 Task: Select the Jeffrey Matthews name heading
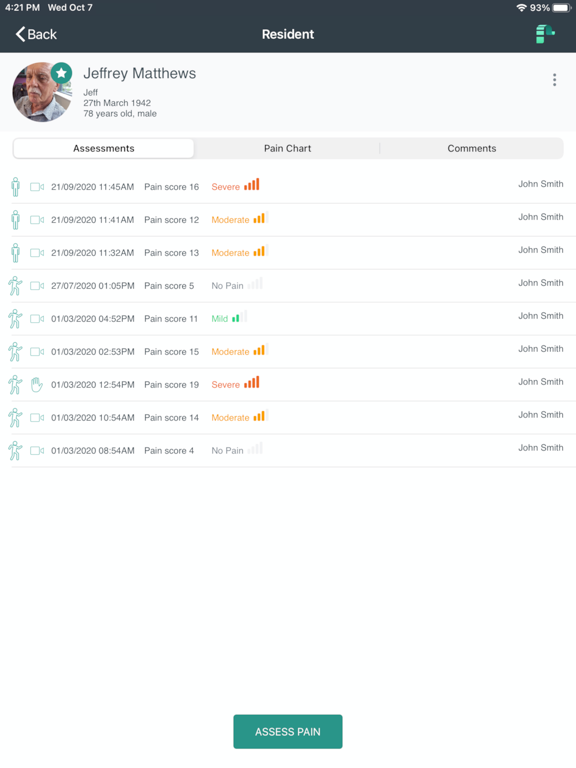(x=140, y=73)
